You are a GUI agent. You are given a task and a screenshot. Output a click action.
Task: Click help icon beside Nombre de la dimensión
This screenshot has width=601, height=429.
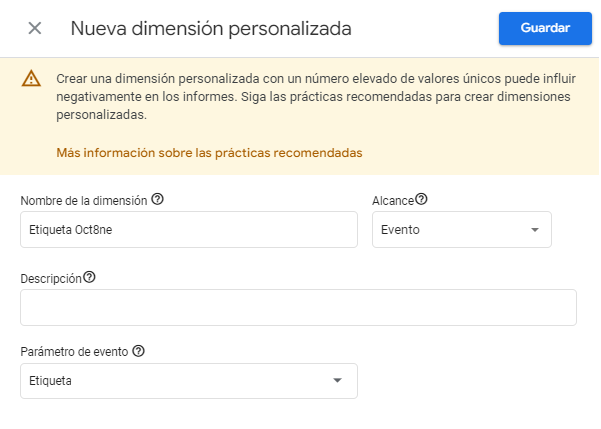tap(158, 199)
